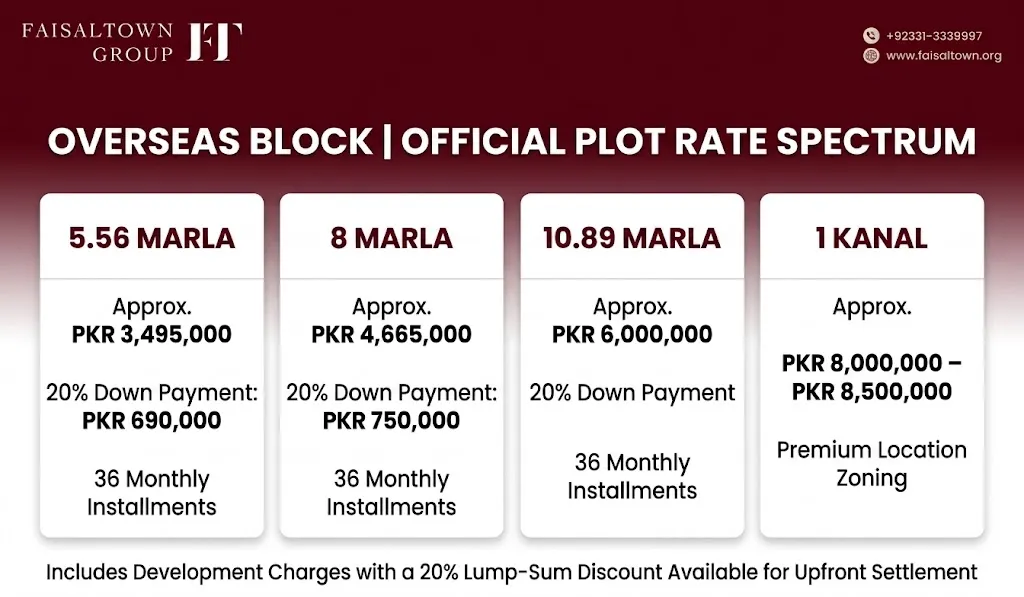The image size is (1024, 597).
Task: Select the 10.89 MARLA card header
Action: pyautogui.click(x=632, y=238)
